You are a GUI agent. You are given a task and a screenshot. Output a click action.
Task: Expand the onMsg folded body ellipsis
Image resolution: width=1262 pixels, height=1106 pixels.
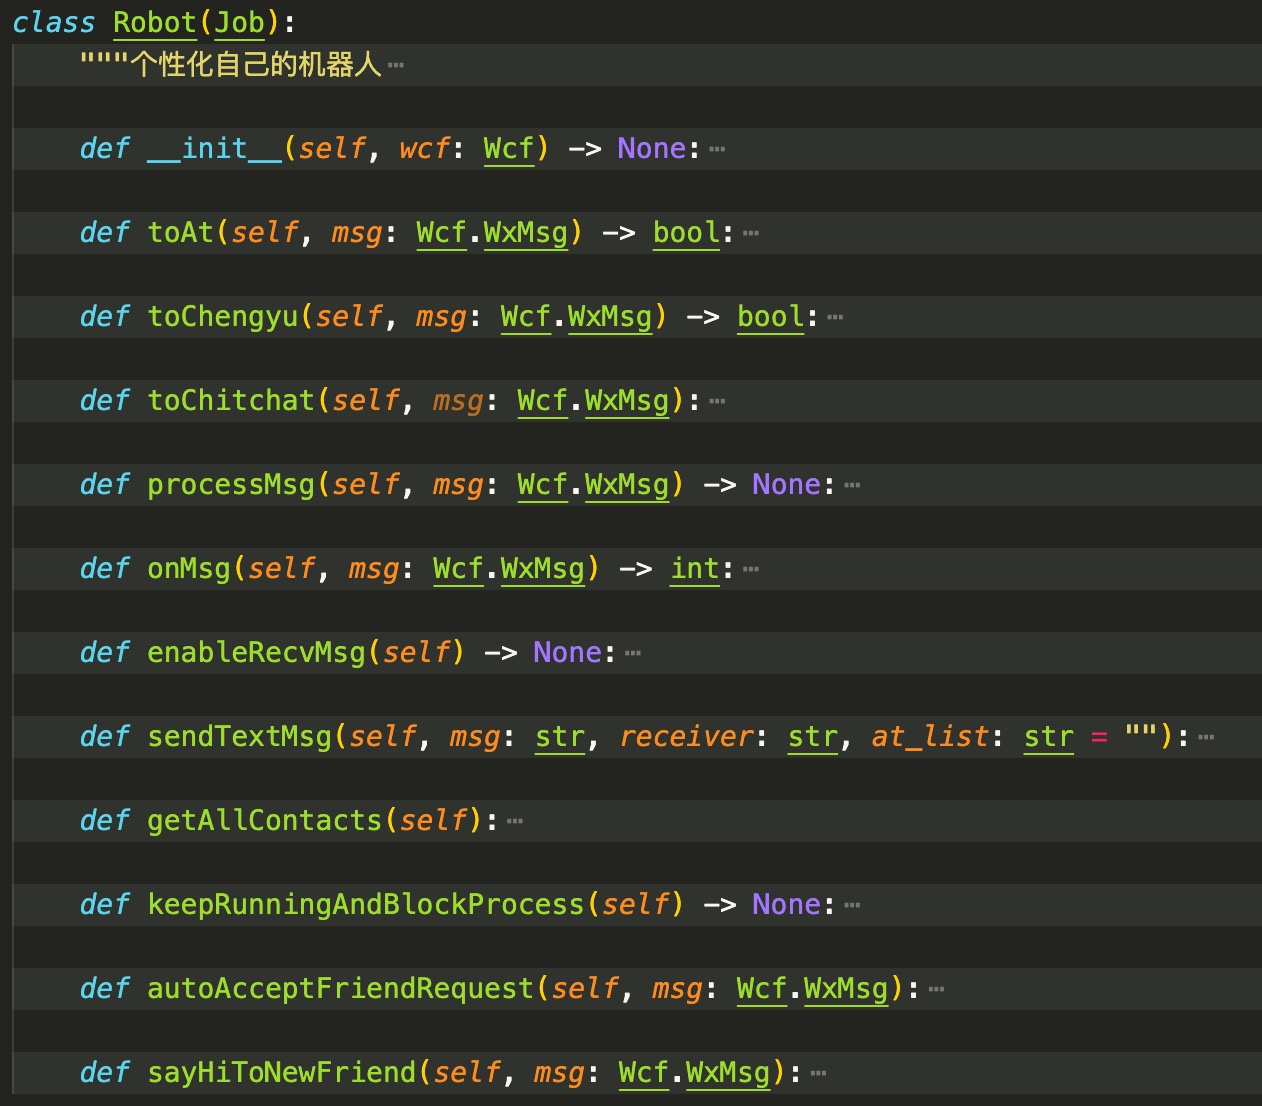[751, 570]
